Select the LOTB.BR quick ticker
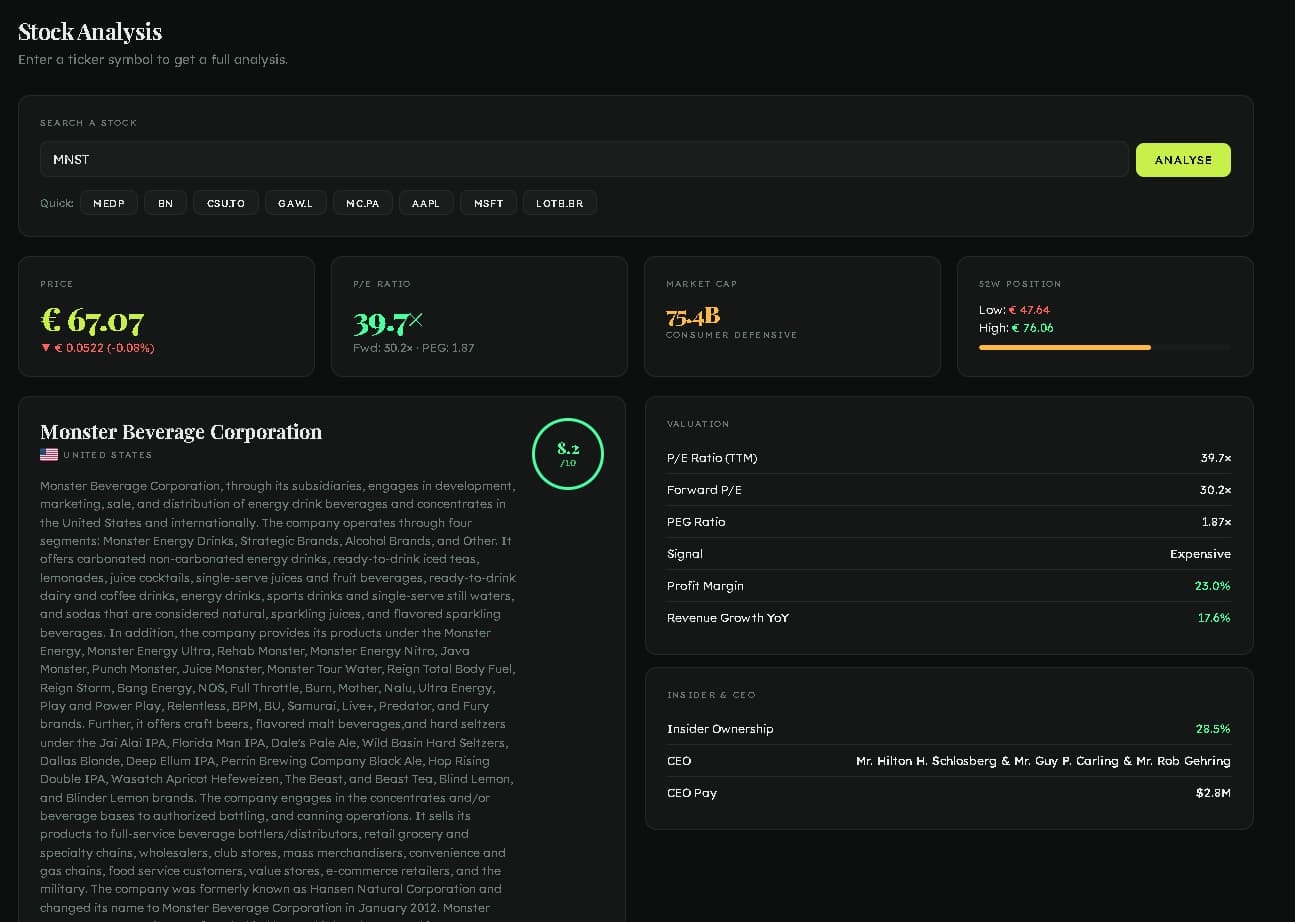 tap(559, 203)
